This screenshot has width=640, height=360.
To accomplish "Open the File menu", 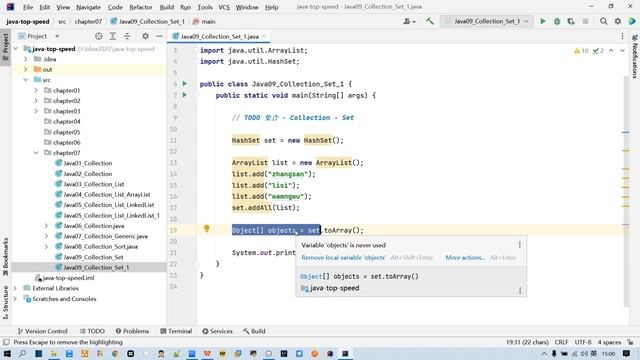I will 28,7.
